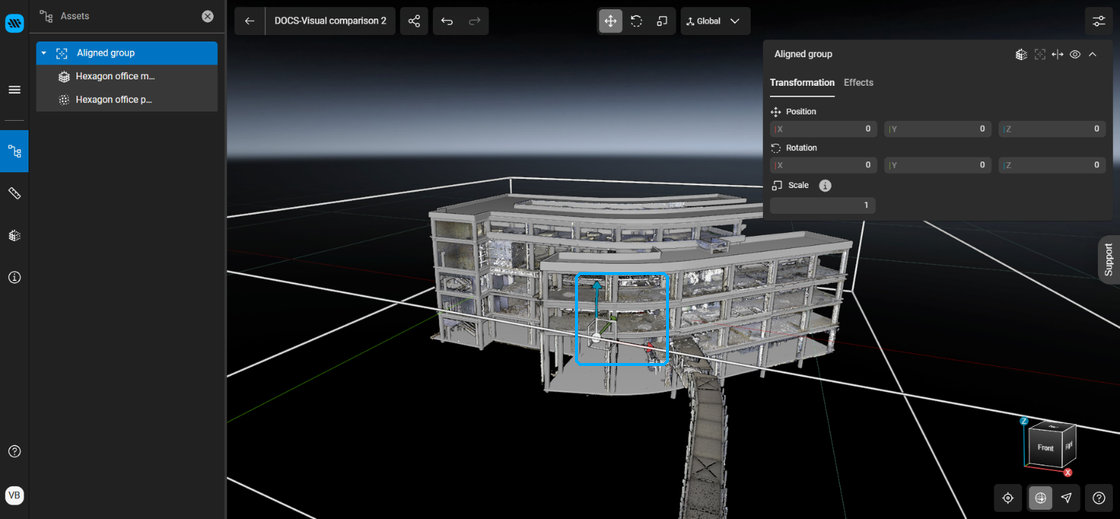Click the recenter target view button
The height and width of the screenshot is (519, 1120).
point(1008,498)
